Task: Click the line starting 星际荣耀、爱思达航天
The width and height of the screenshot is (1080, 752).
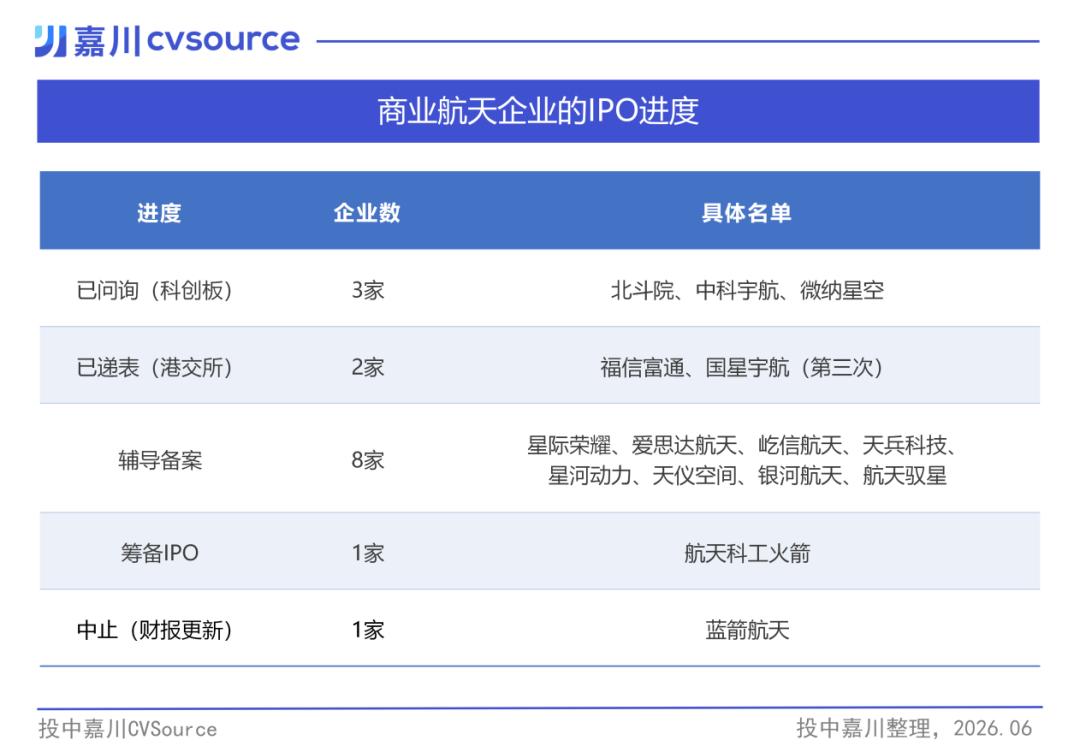Action: tap(742, 446)
